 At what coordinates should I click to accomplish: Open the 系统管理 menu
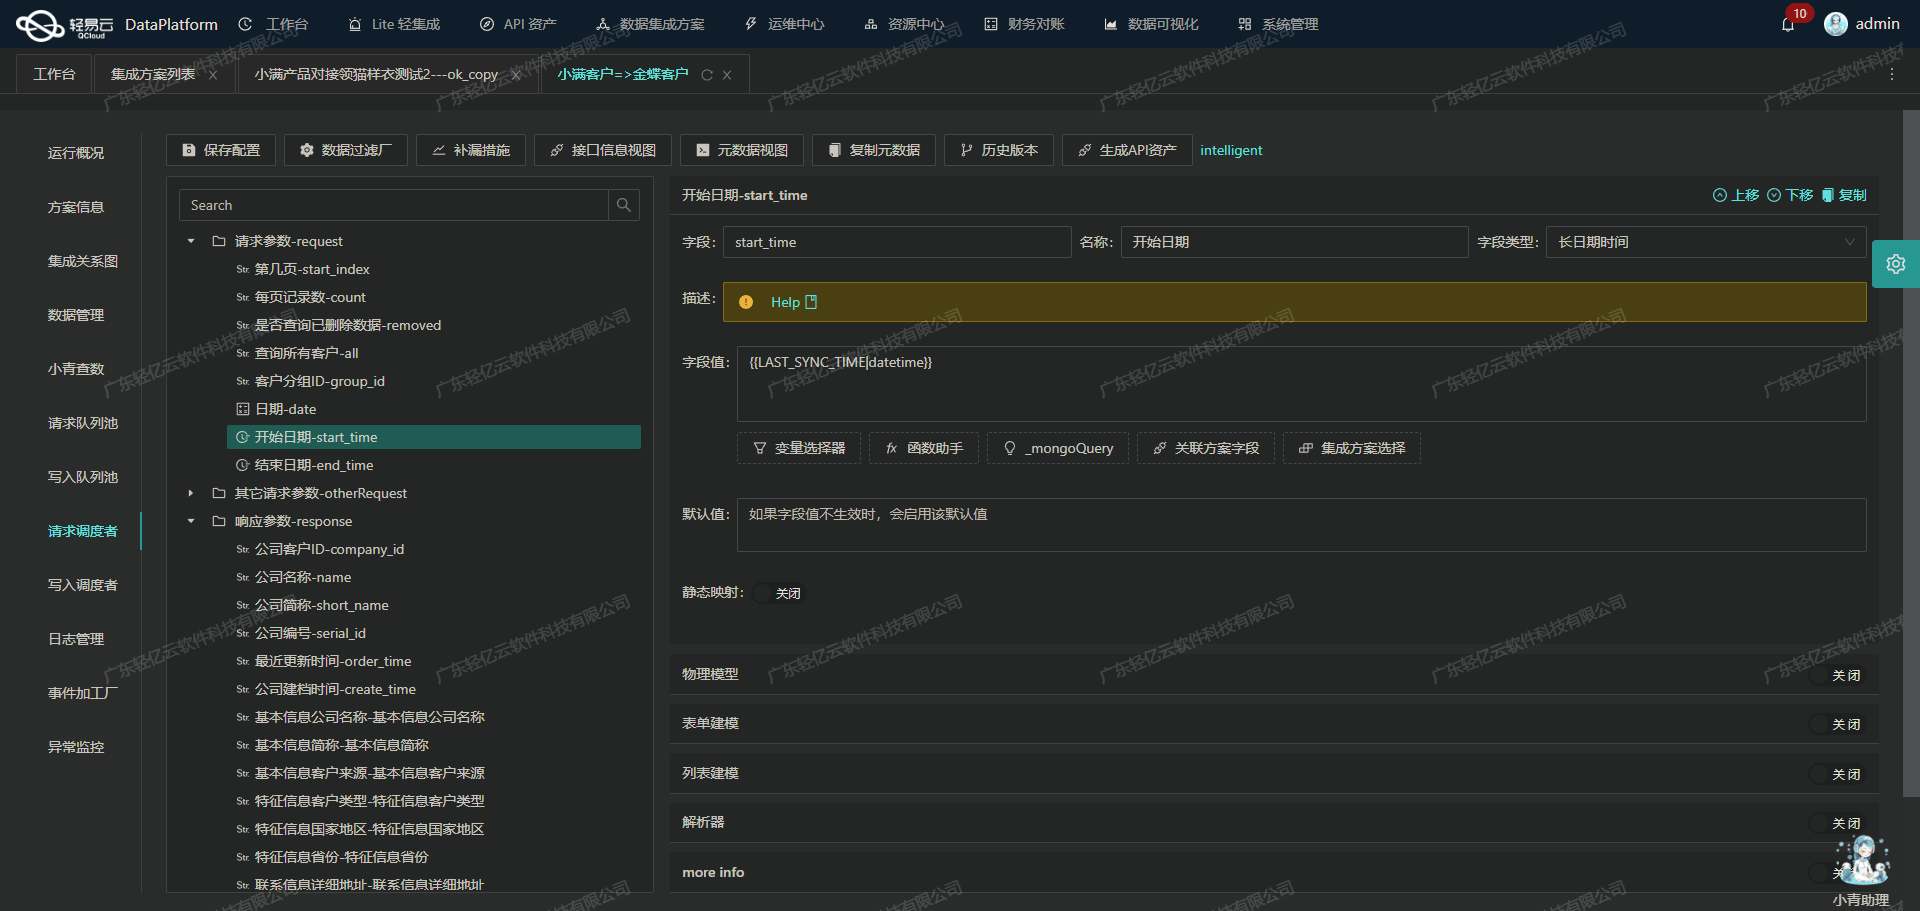(1278, 24)
